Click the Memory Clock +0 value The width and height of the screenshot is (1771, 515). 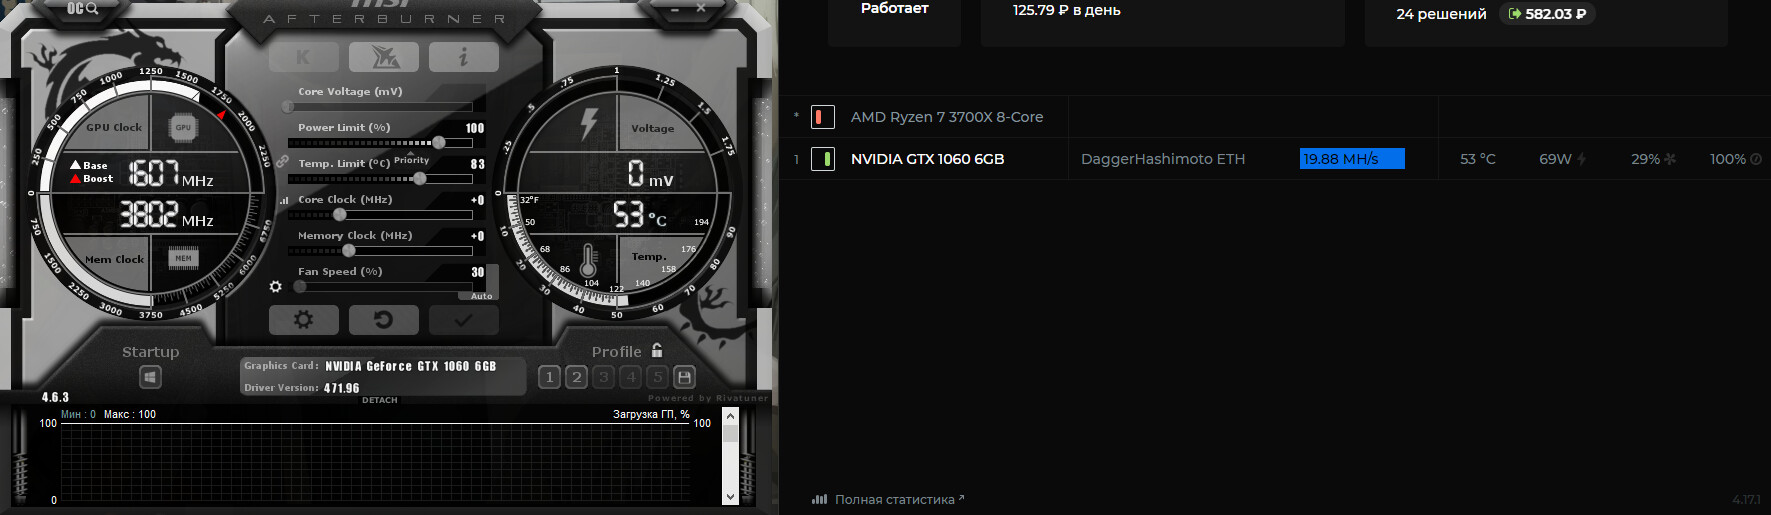pyautogui.click(x=477, y=236)
